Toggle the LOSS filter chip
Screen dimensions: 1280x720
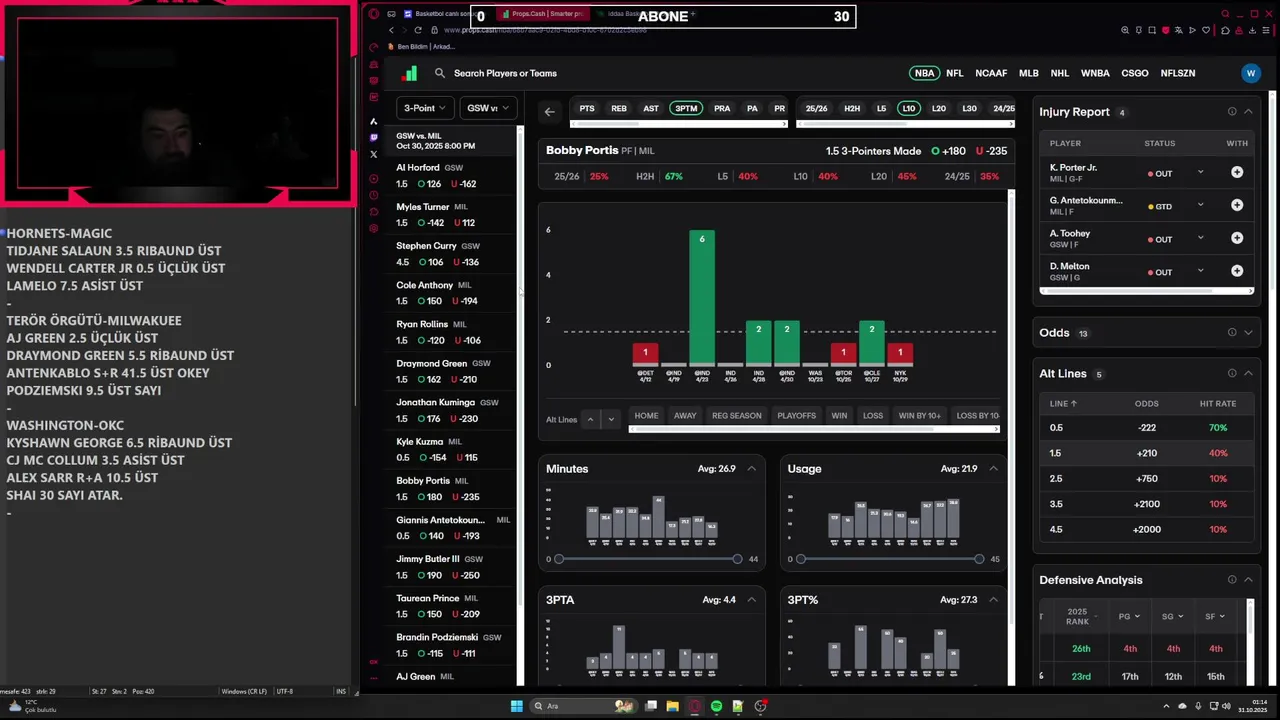[873, 416]
